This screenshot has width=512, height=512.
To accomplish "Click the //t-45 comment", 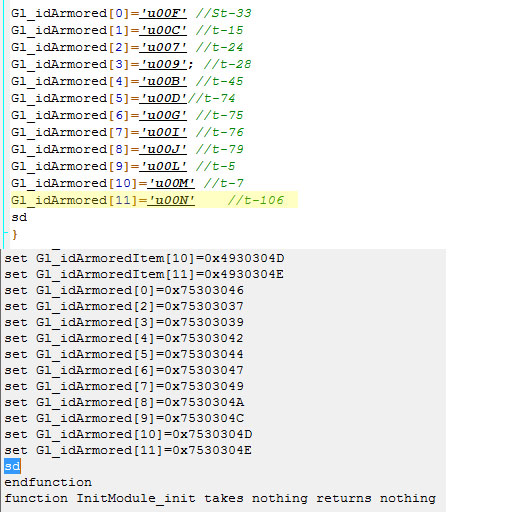I will coord(219,82).
